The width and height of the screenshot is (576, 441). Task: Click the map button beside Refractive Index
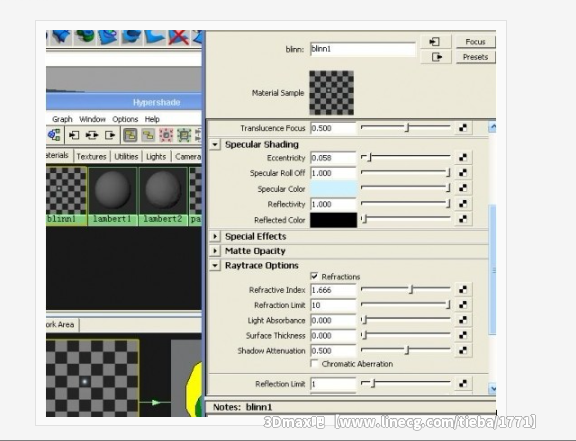pyautogui.click(x=463, y=290)
